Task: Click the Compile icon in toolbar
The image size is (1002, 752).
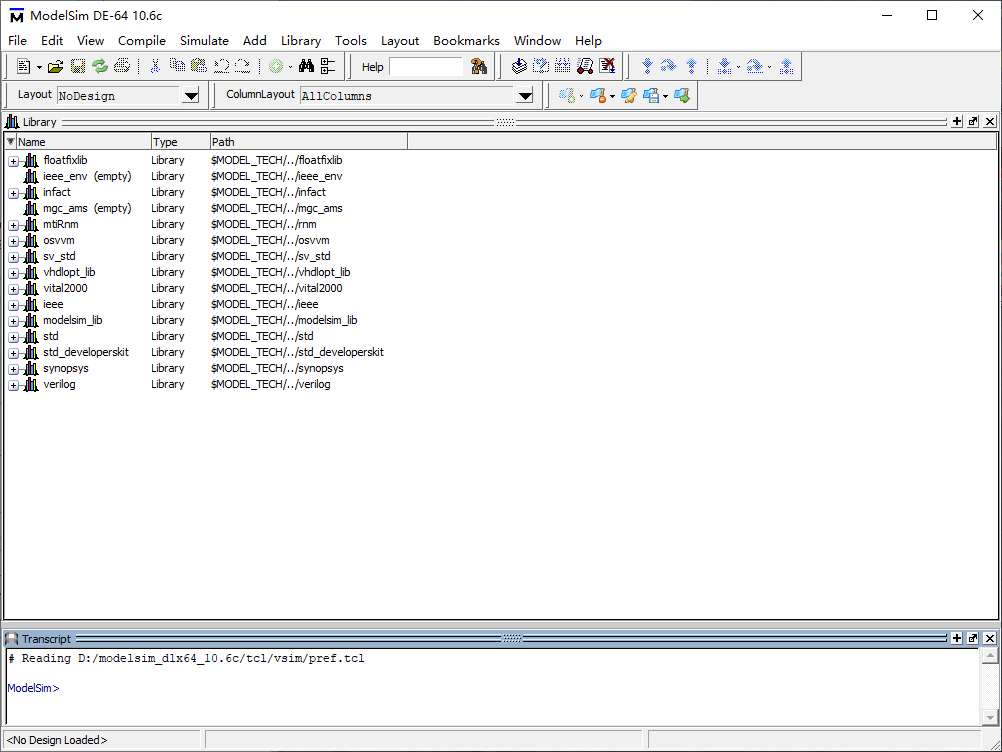Action: point(520,66)
